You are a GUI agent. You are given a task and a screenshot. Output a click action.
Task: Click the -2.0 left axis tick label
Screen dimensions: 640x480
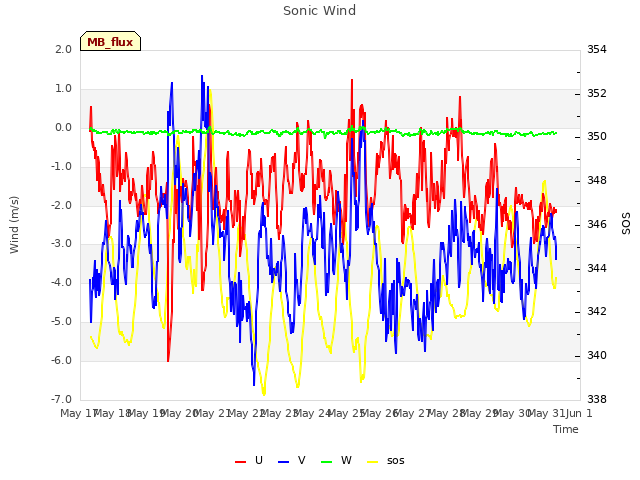62,205
